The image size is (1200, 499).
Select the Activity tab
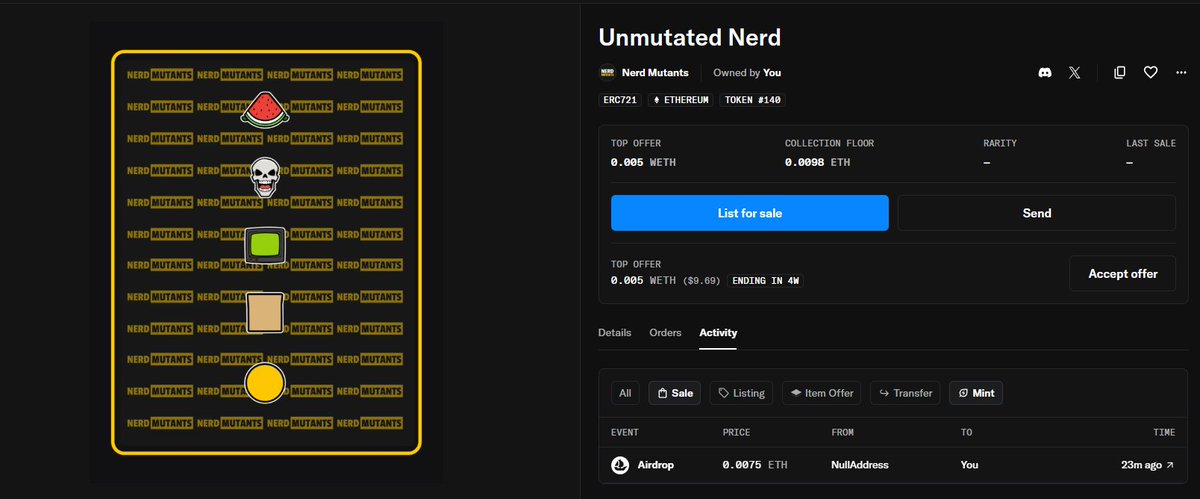click(718, 333)
